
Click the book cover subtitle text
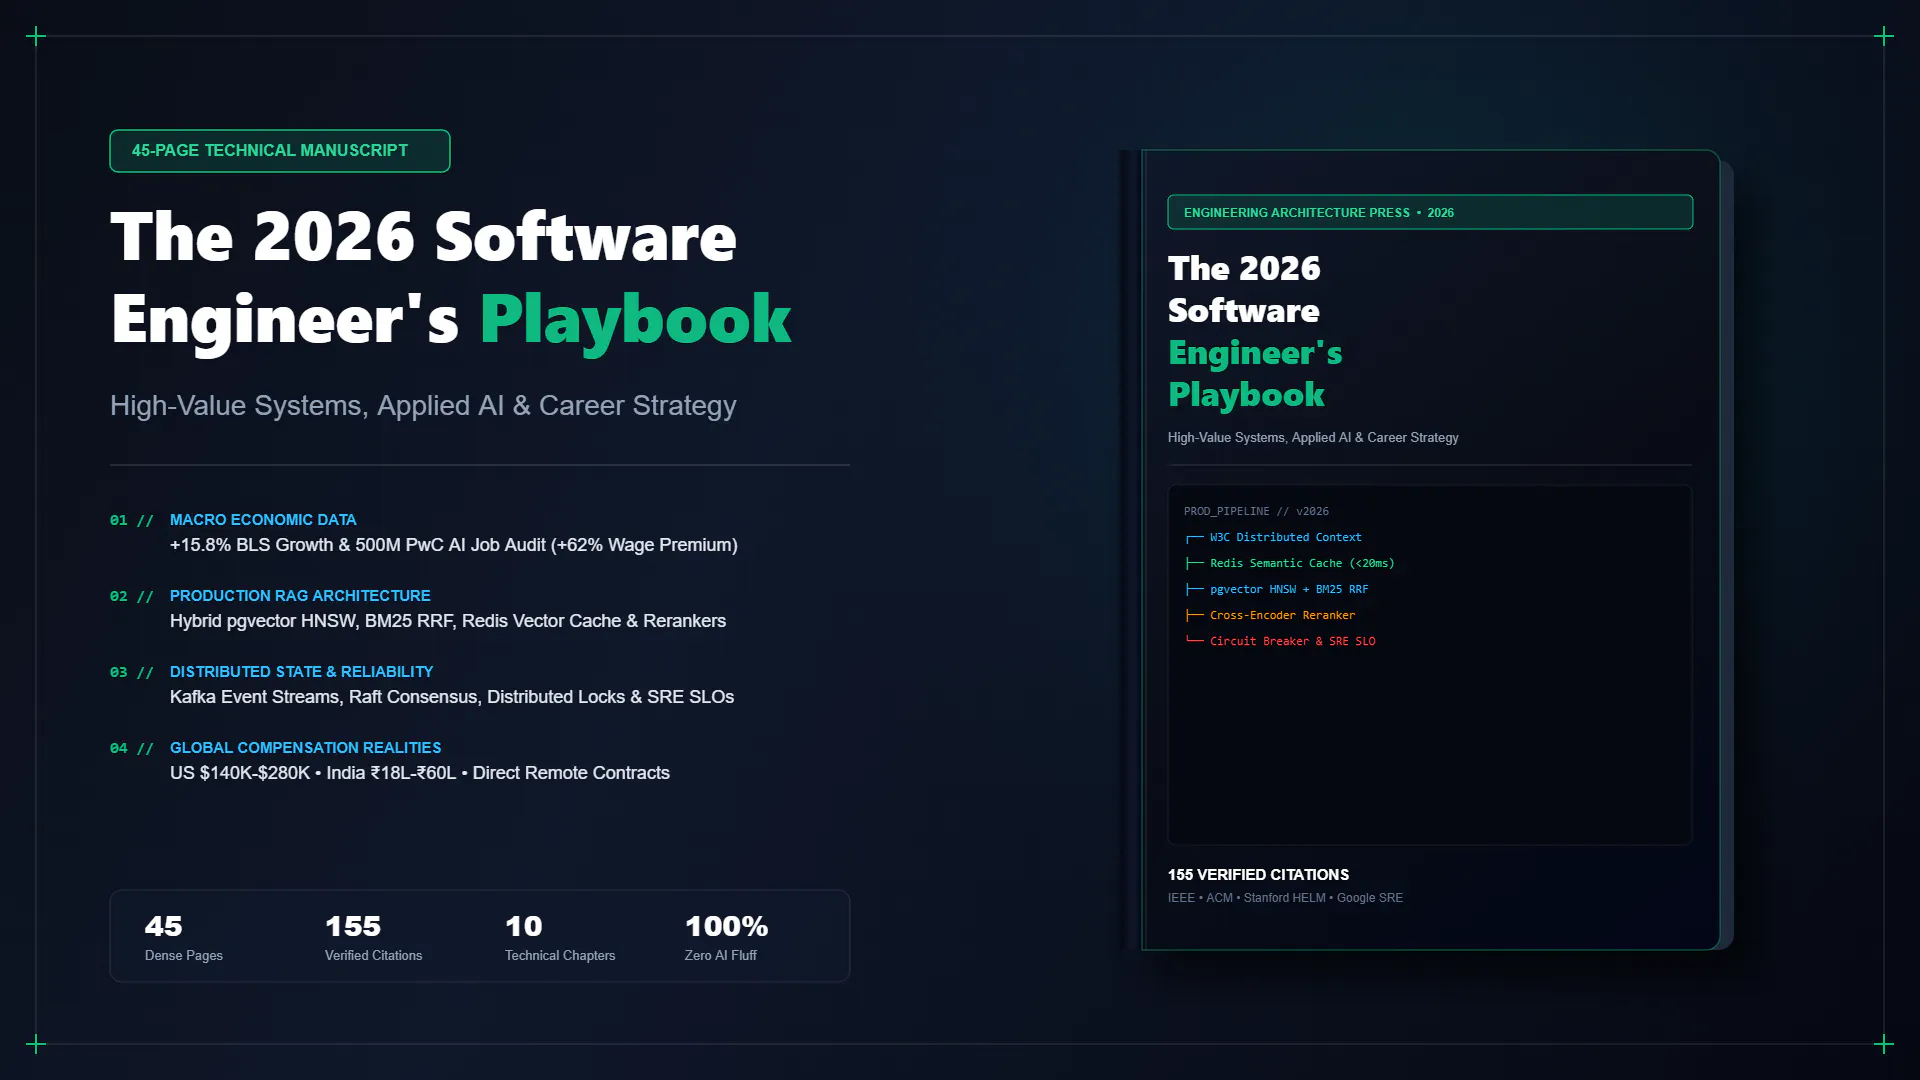coord(1313,438)
